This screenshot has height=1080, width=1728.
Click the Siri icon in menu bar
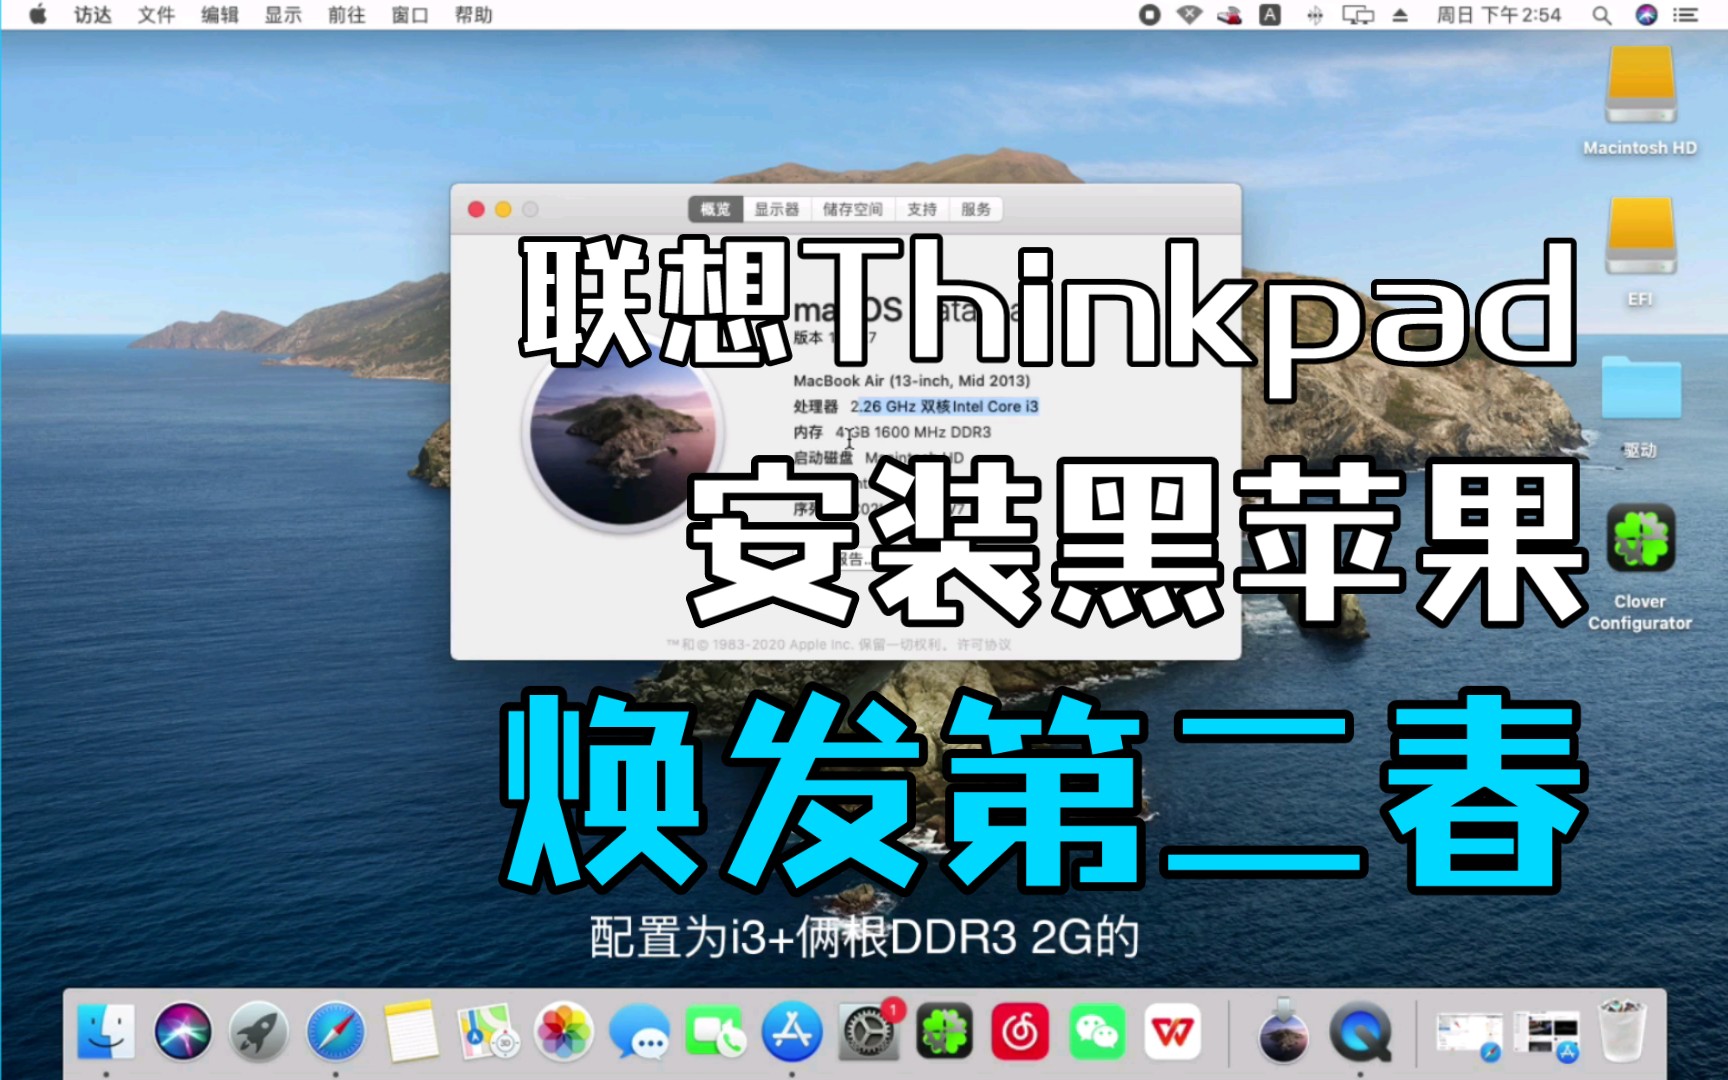point(1646,15)
